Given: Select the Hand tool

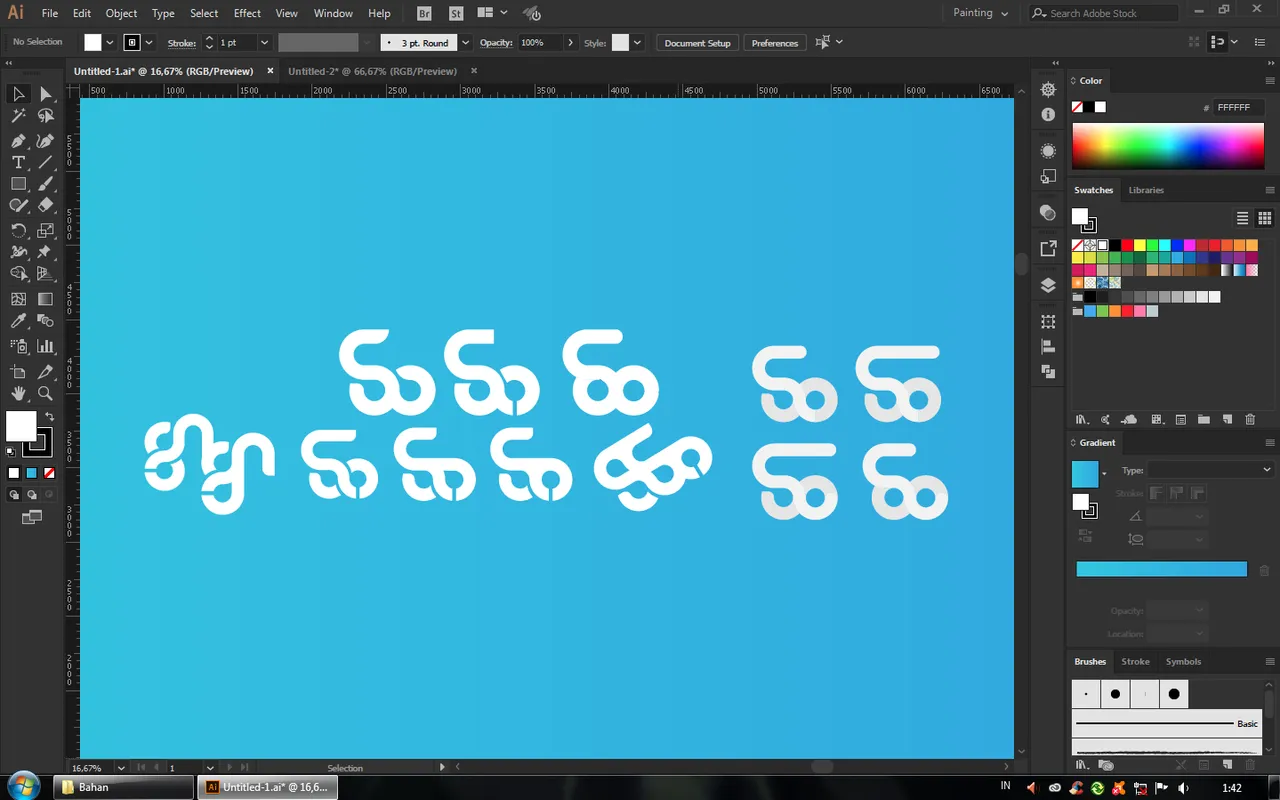Looking at the screenshot, I should pos(18,394).
